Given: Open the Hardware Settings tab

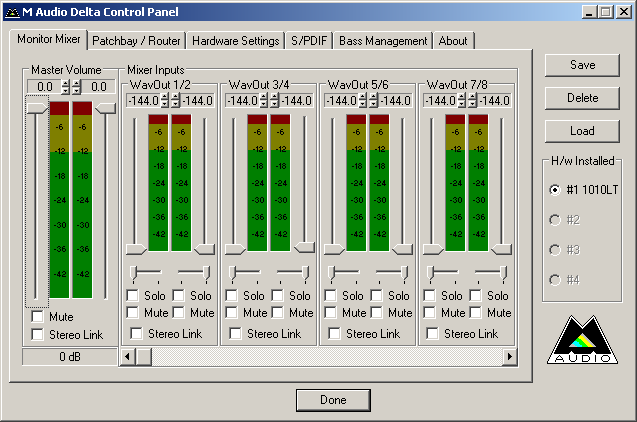Looking at the screenshot, I should pos(235,41).
